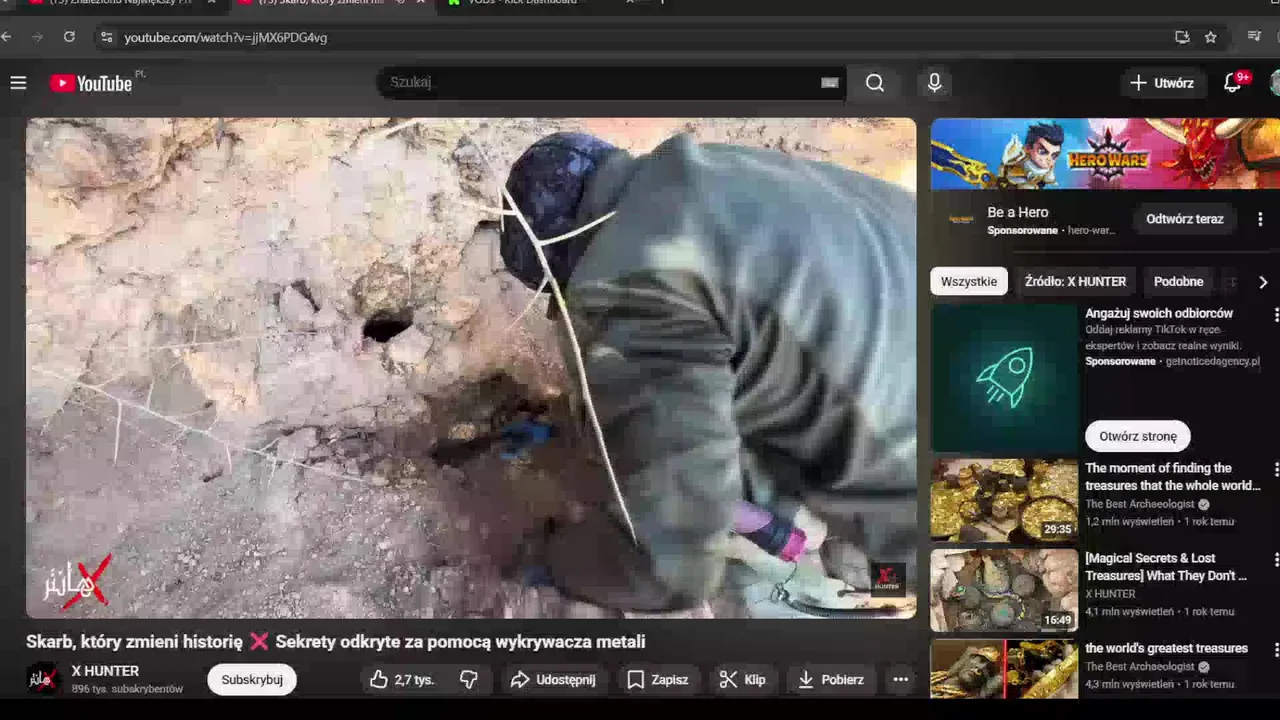Open the 16:49 video thumbnail
Viewport: 1280px width, 720px height.
[1004, 591]
